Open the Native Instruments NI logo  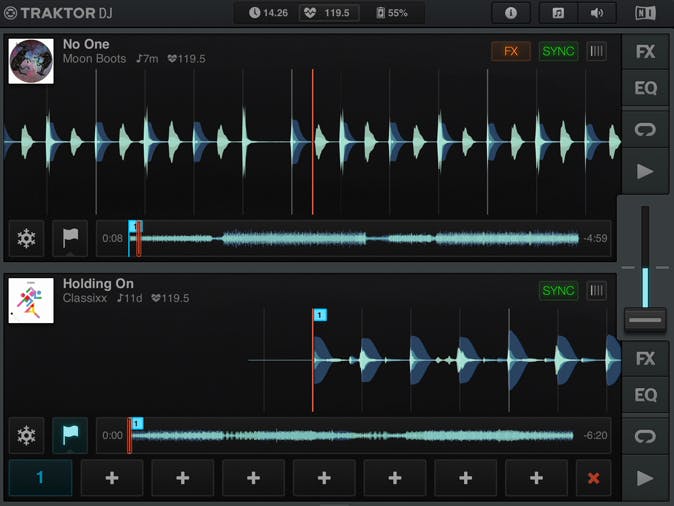coord(645,13)
